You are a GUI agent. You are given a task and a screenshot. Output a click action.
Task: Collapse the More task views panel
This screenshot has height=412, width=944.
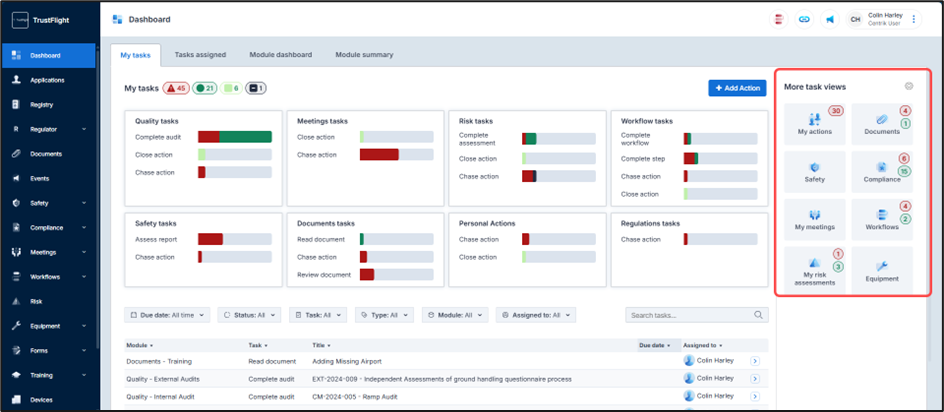point(908,87)
